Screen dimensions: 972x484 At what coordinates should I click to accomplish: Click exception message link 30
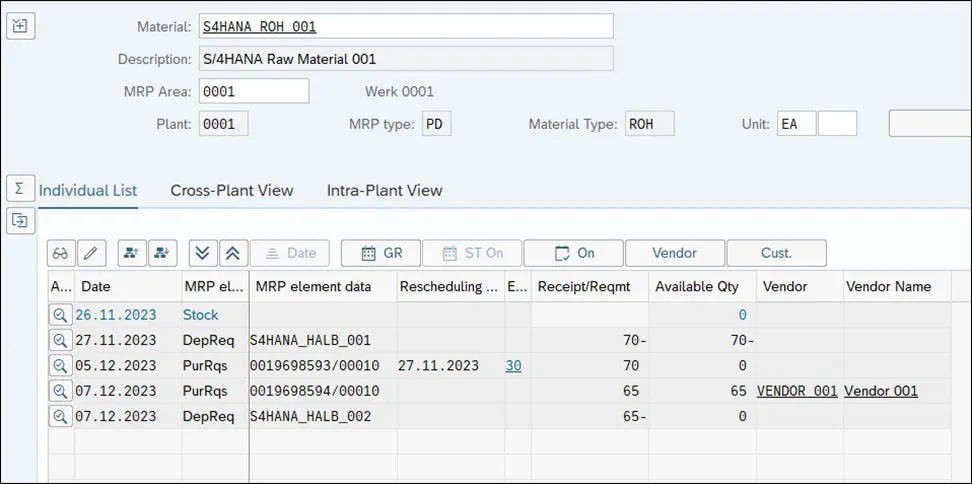(513, 366)
